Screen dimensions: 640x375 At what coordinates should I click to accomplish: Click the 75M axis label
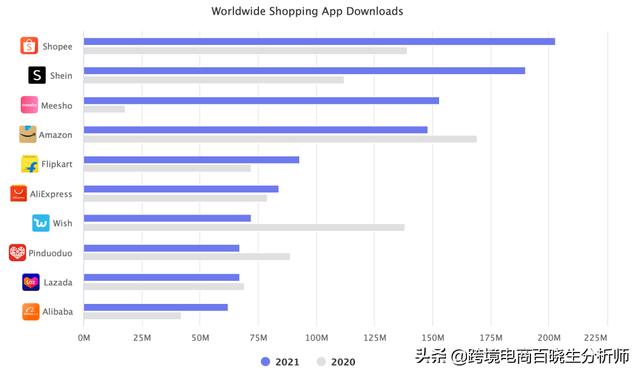click(258, 338)
